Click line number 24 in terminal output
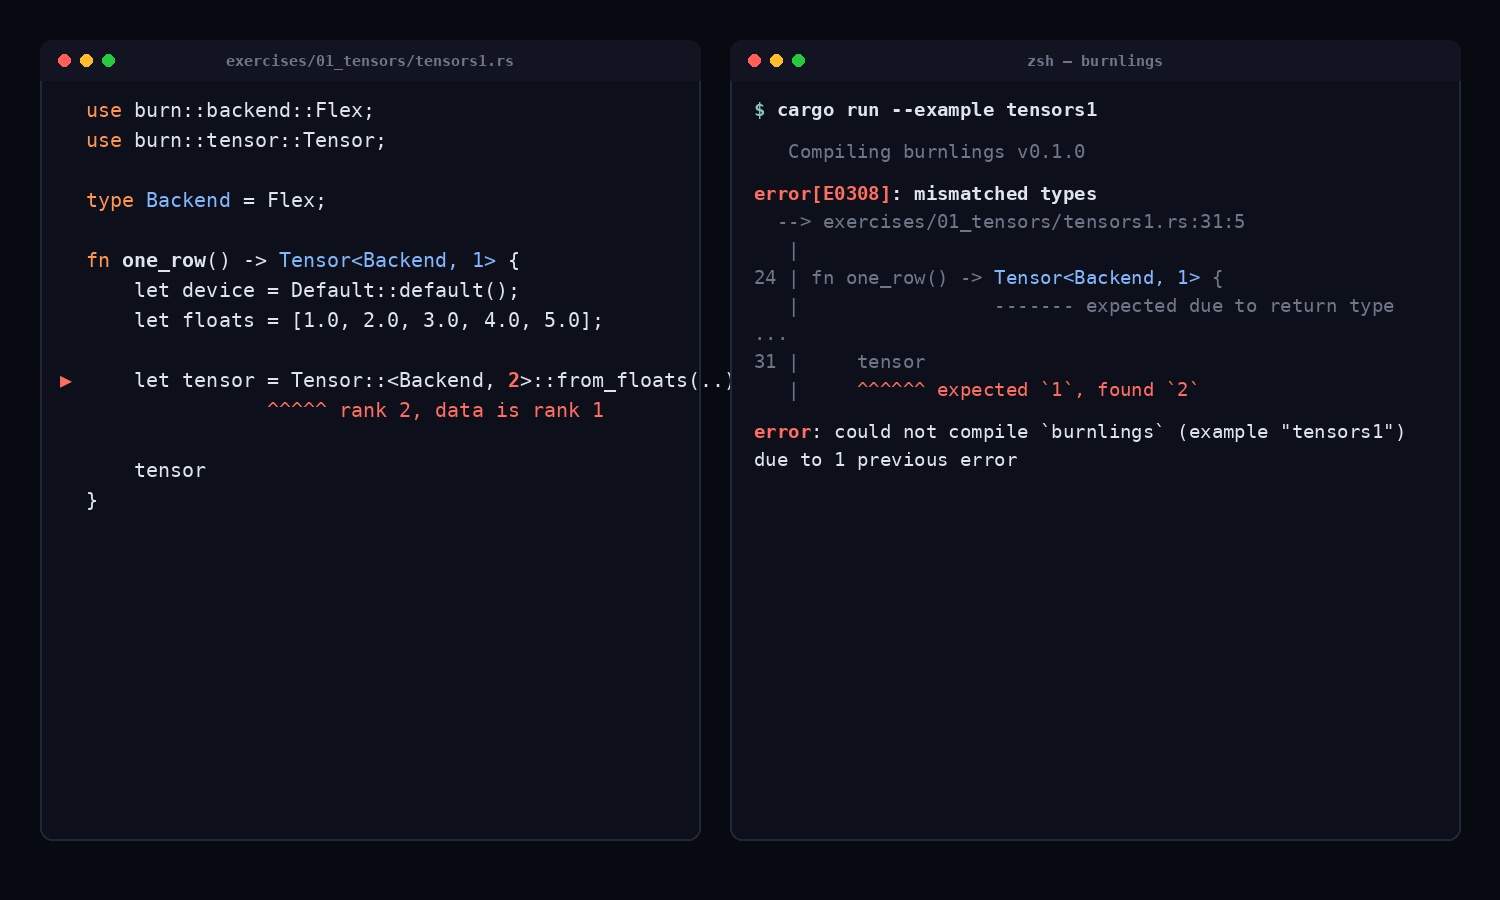 point(765,278)
